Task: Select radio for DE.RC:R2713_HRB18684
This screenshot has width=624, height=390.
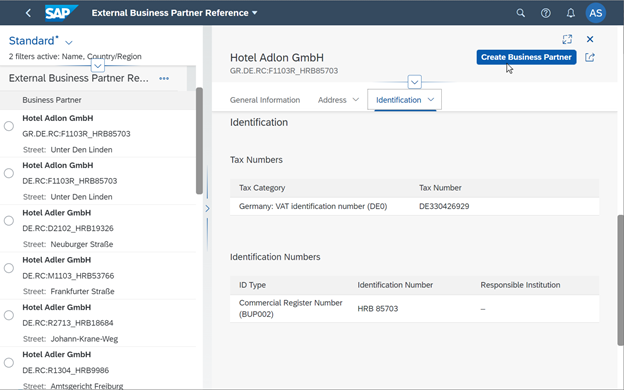Action: 9,315
